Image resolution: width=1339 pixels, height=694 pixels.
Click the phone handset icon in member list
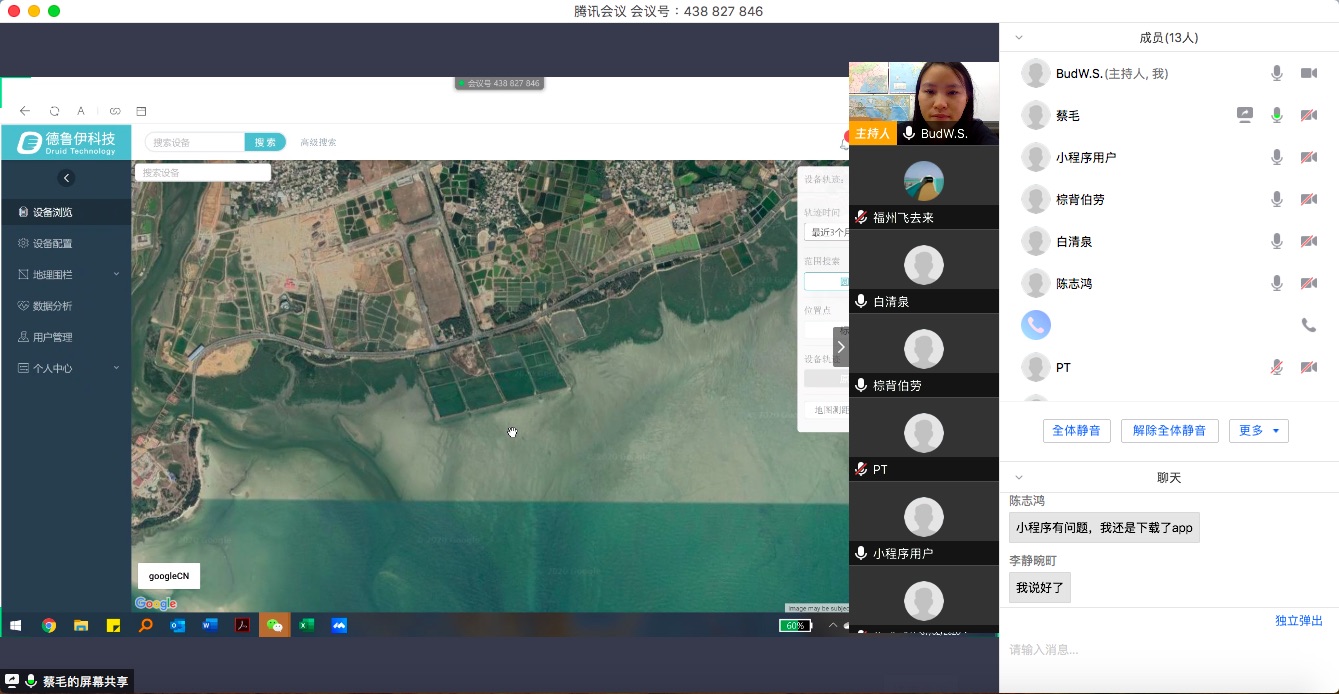tap(1308, 325)
